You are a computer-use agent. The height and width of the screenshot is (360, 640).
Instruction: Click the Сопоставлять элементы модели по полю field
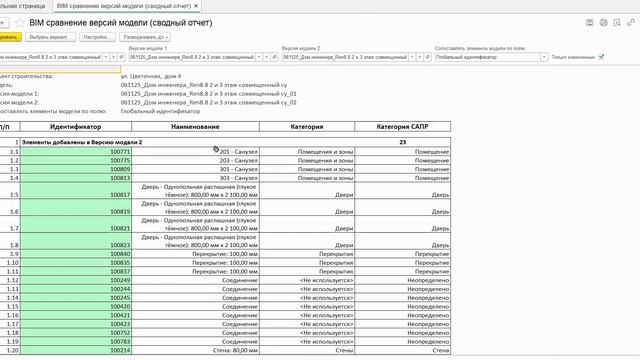tap(487, 57)
